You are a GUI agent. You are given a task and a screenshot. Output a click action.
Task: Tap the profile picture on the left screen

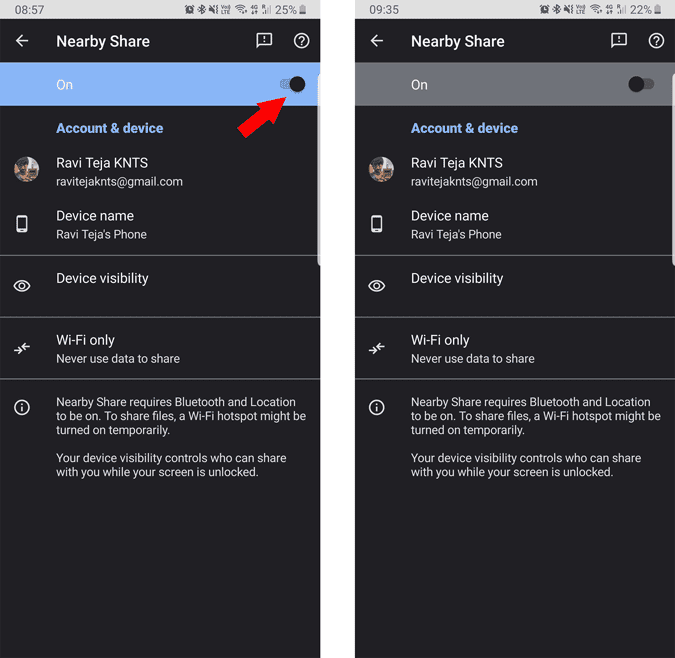(x=27, y=169)
